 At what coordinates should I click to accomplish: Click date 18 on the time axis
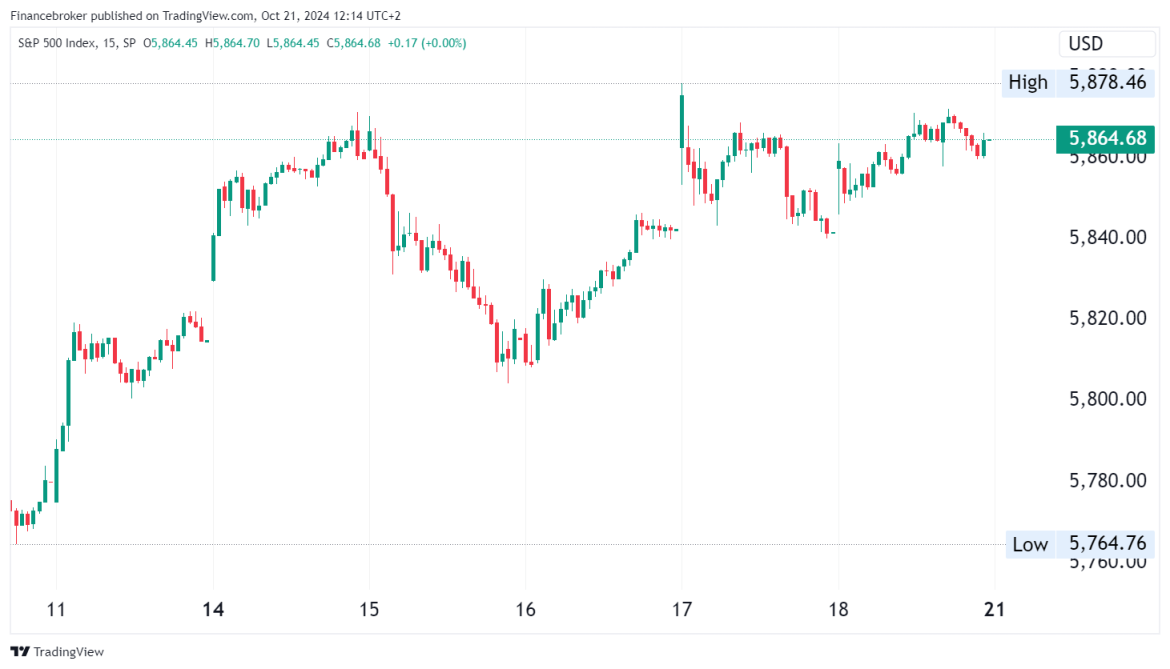838,609
